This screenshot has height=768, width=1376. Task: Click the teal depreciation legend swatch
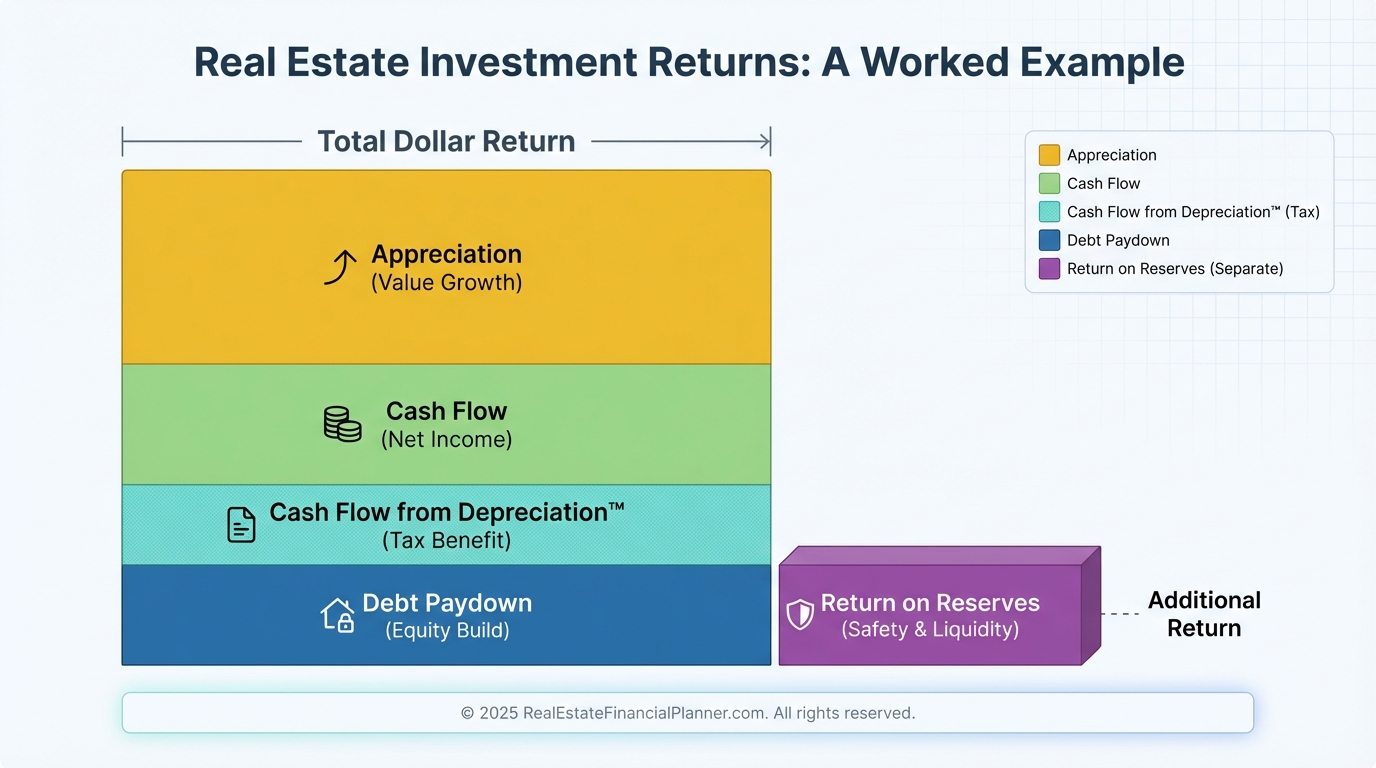(1049, 212)
